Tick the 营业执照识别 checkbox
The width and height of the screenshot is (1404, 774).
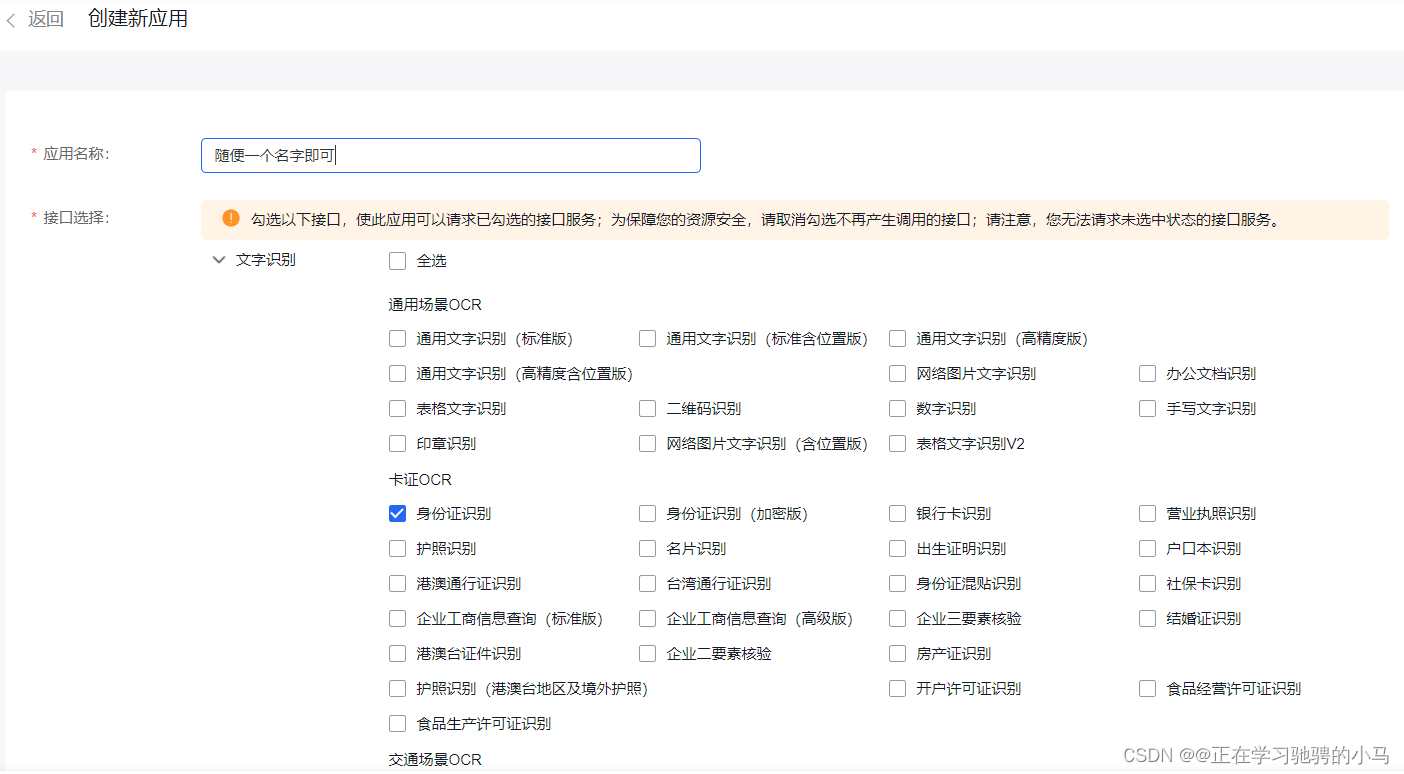[1147, 514]
